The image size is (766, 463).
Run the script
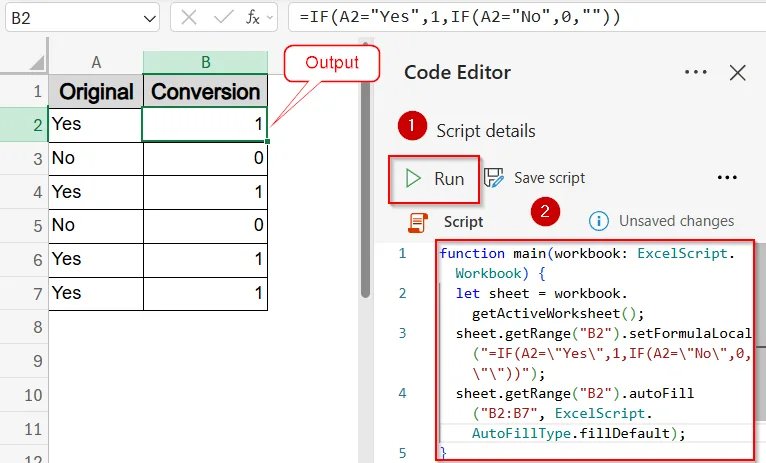pos(434,179)
